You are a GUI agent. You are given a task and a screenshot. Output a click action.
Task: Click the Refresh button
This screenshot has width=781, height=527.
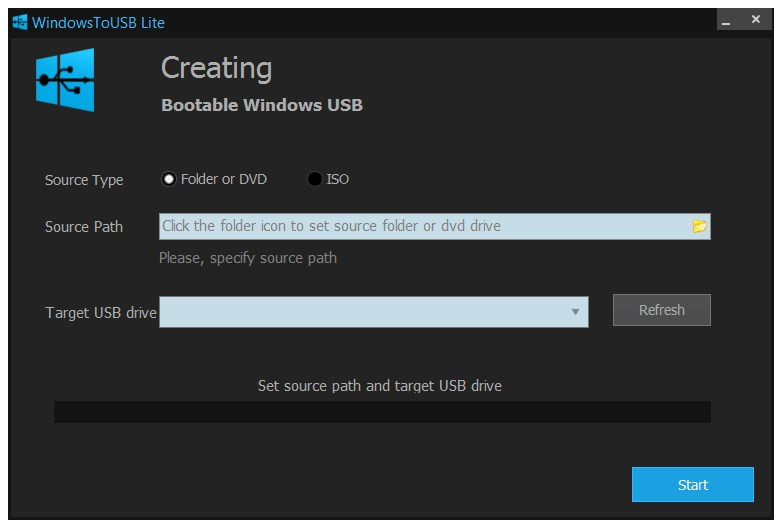click(661, 310)
